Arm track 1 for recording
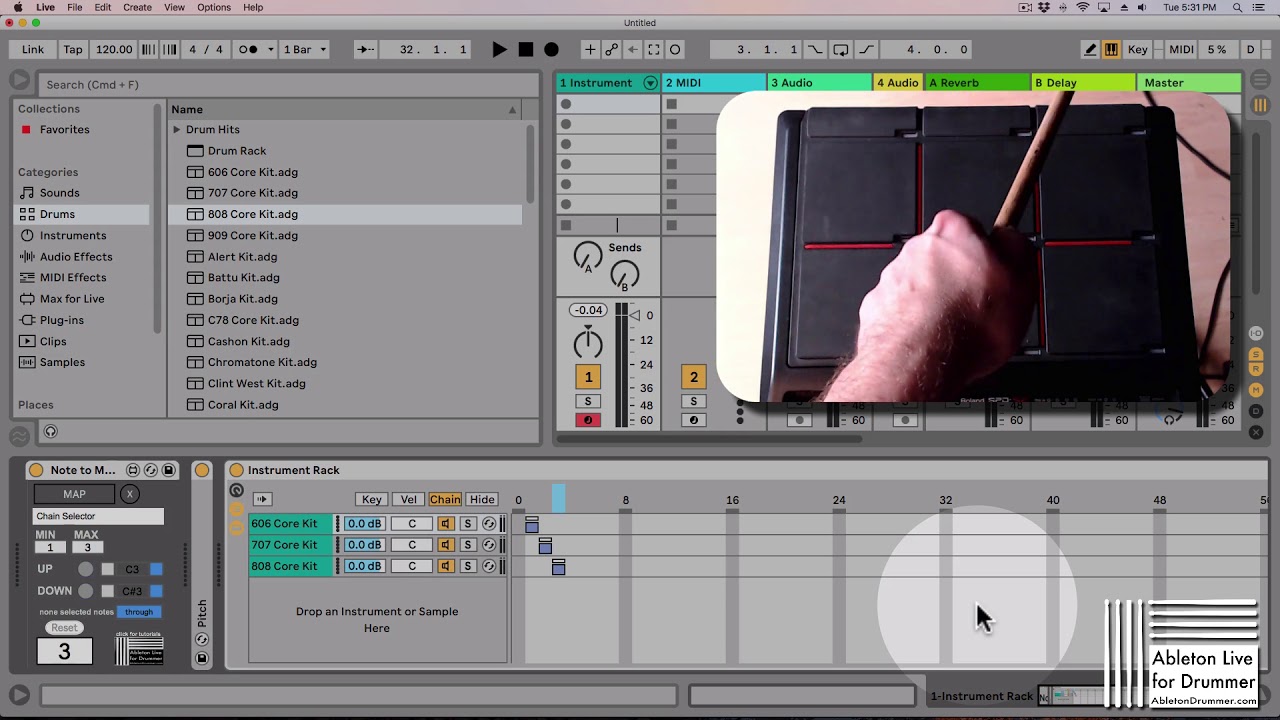The height and width of the screenshot is (720, 1280). pos(588,420)
